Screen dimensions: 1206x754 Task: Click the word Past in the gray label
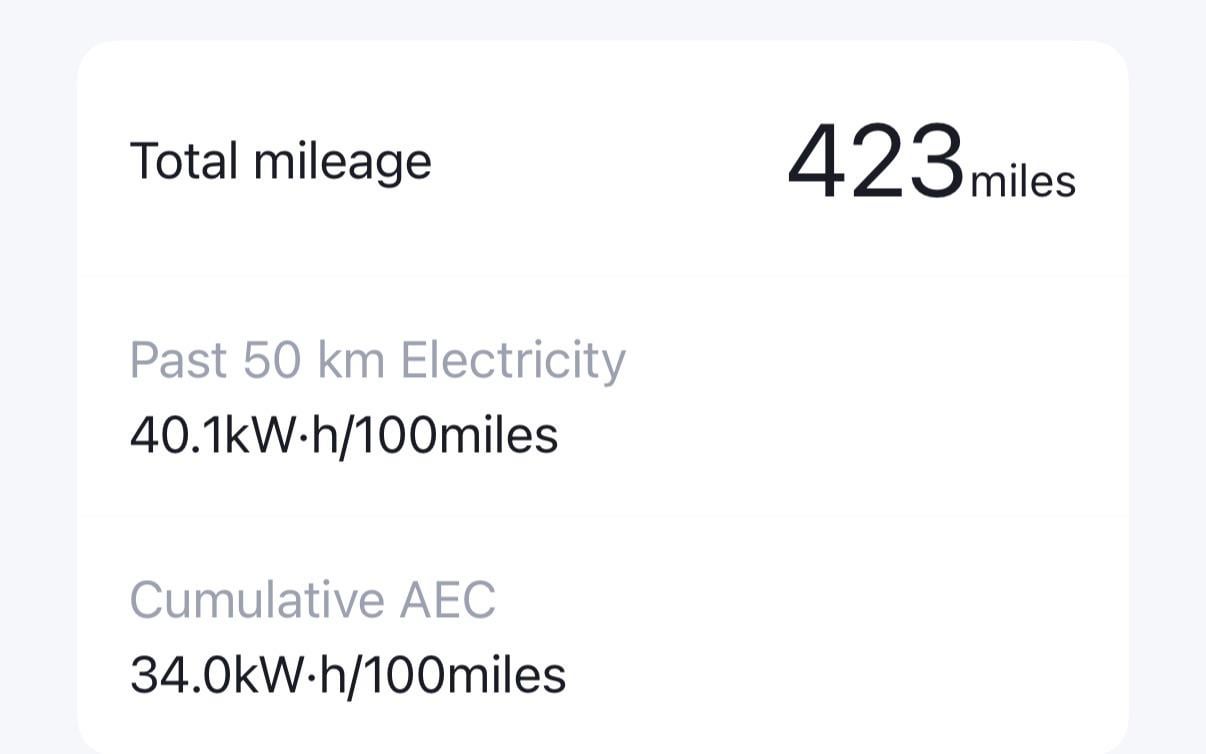pos(177,360)
